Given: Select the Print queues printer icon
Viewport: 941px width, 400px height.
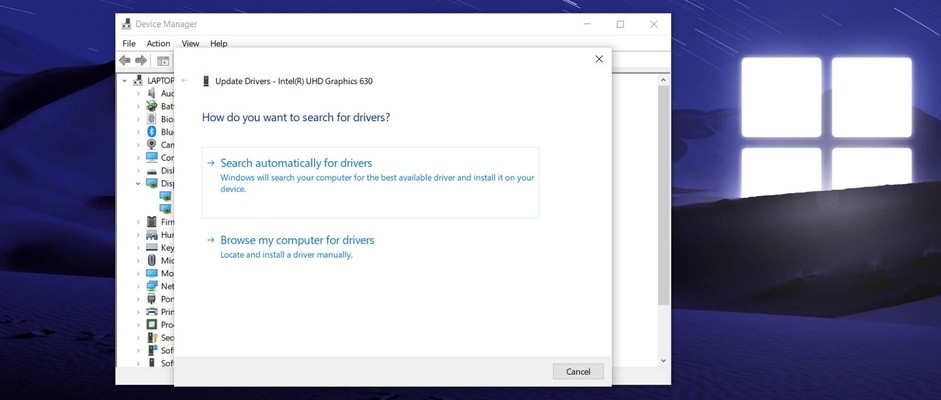Looking at the screenshot, I should pos(151,312).
